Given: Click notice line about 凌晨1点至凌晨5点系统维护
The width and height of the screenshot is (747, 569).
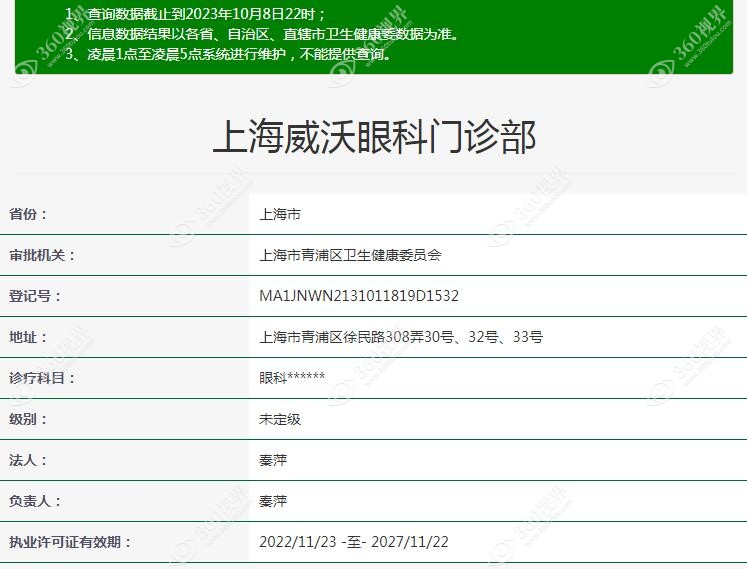Looking at the screenshot, I should [229, 54].
